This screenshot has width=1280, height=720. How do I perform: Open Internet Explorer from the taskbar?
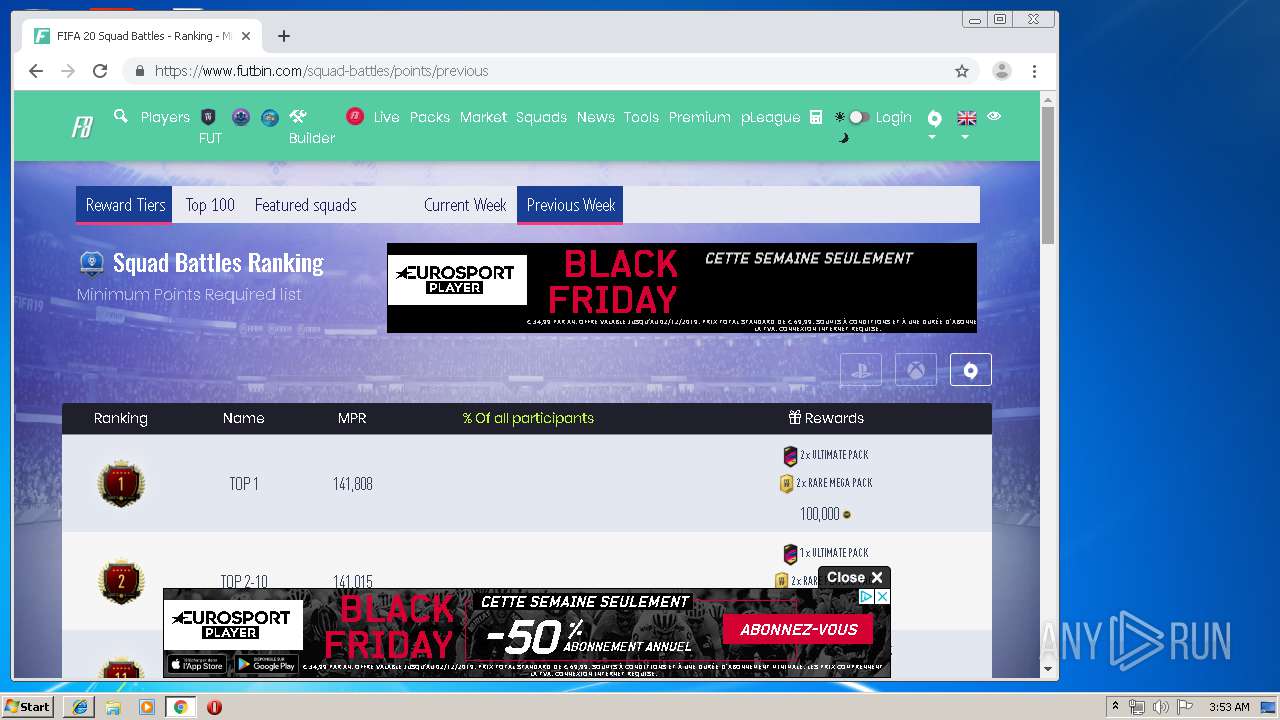point(80,707)
